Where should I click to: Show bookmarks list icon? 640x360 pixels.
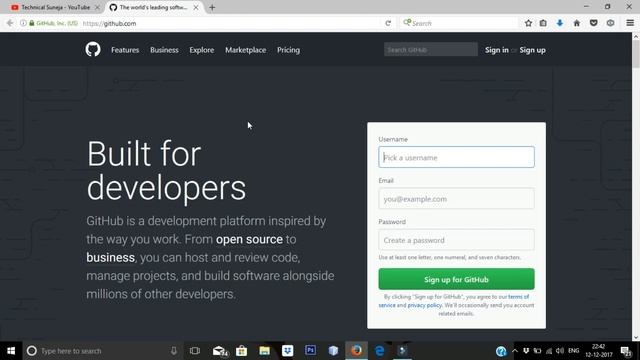click(543, 23)
